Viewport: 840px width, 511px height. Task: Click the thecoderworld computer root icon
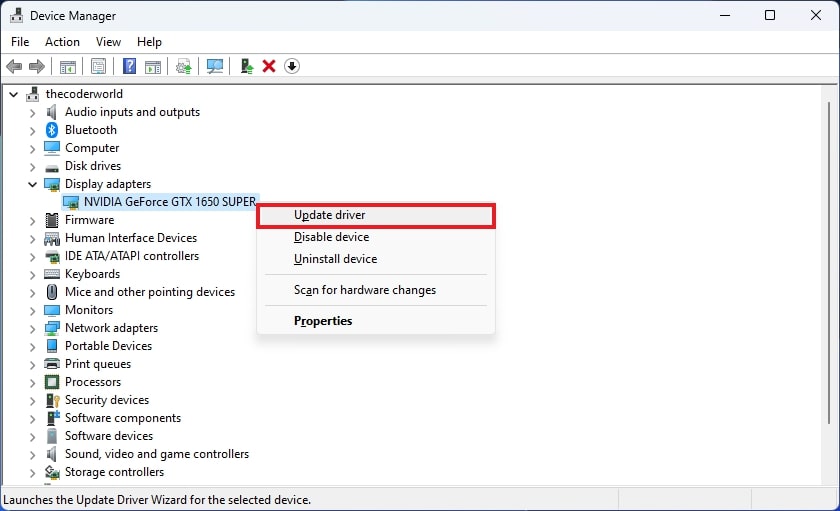point(33,94)
